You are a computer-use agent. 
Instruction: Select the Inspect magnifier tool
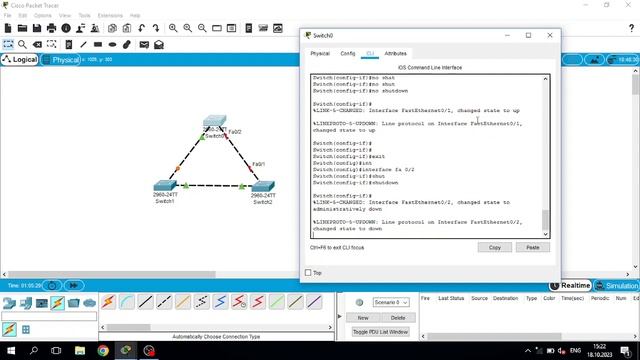click(x=22, y=44)
